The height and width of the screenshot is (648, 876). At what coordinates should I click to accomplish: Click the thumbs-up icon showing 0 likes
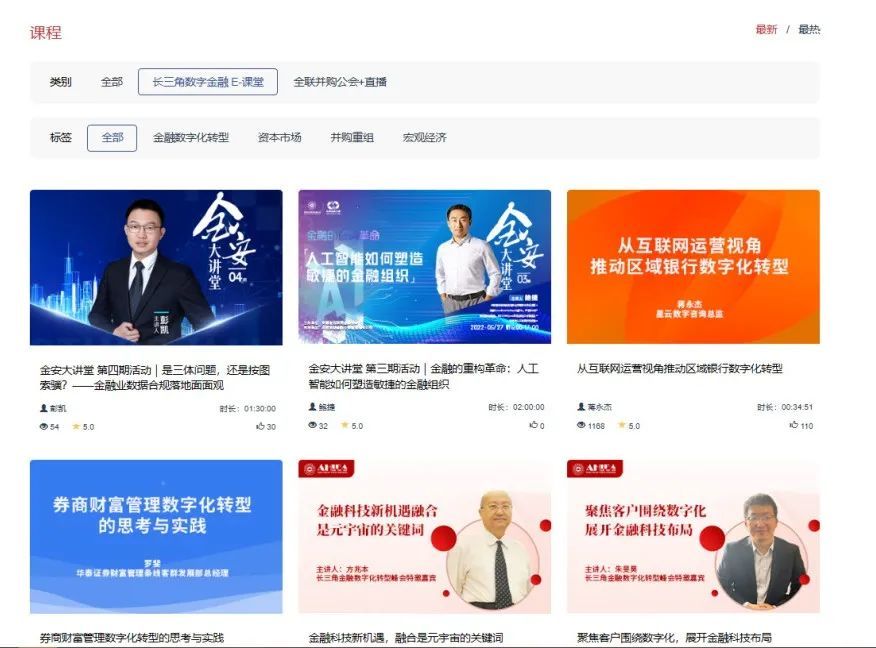click(533, 425)
